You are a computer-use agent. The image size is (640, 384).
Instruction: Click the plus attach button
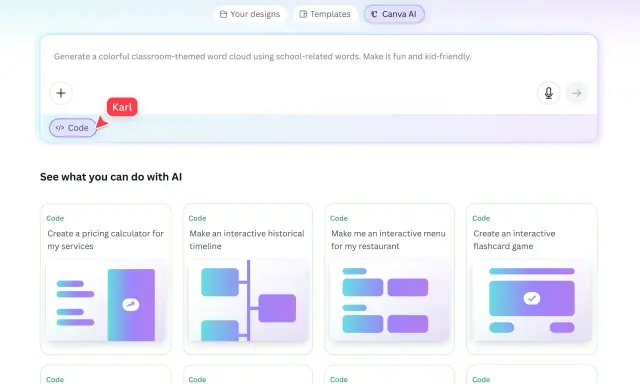click(x=61, y=93)
